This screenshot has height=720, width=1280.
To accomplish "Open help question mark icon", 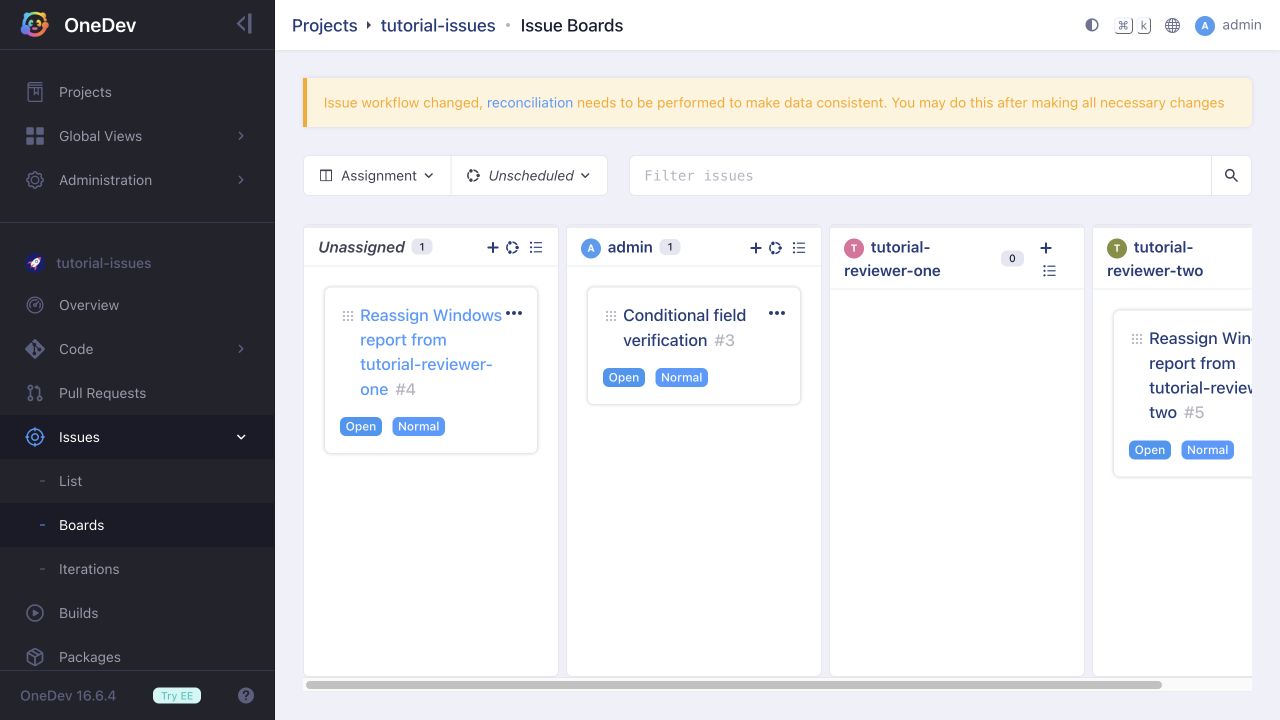I will 246,696.
